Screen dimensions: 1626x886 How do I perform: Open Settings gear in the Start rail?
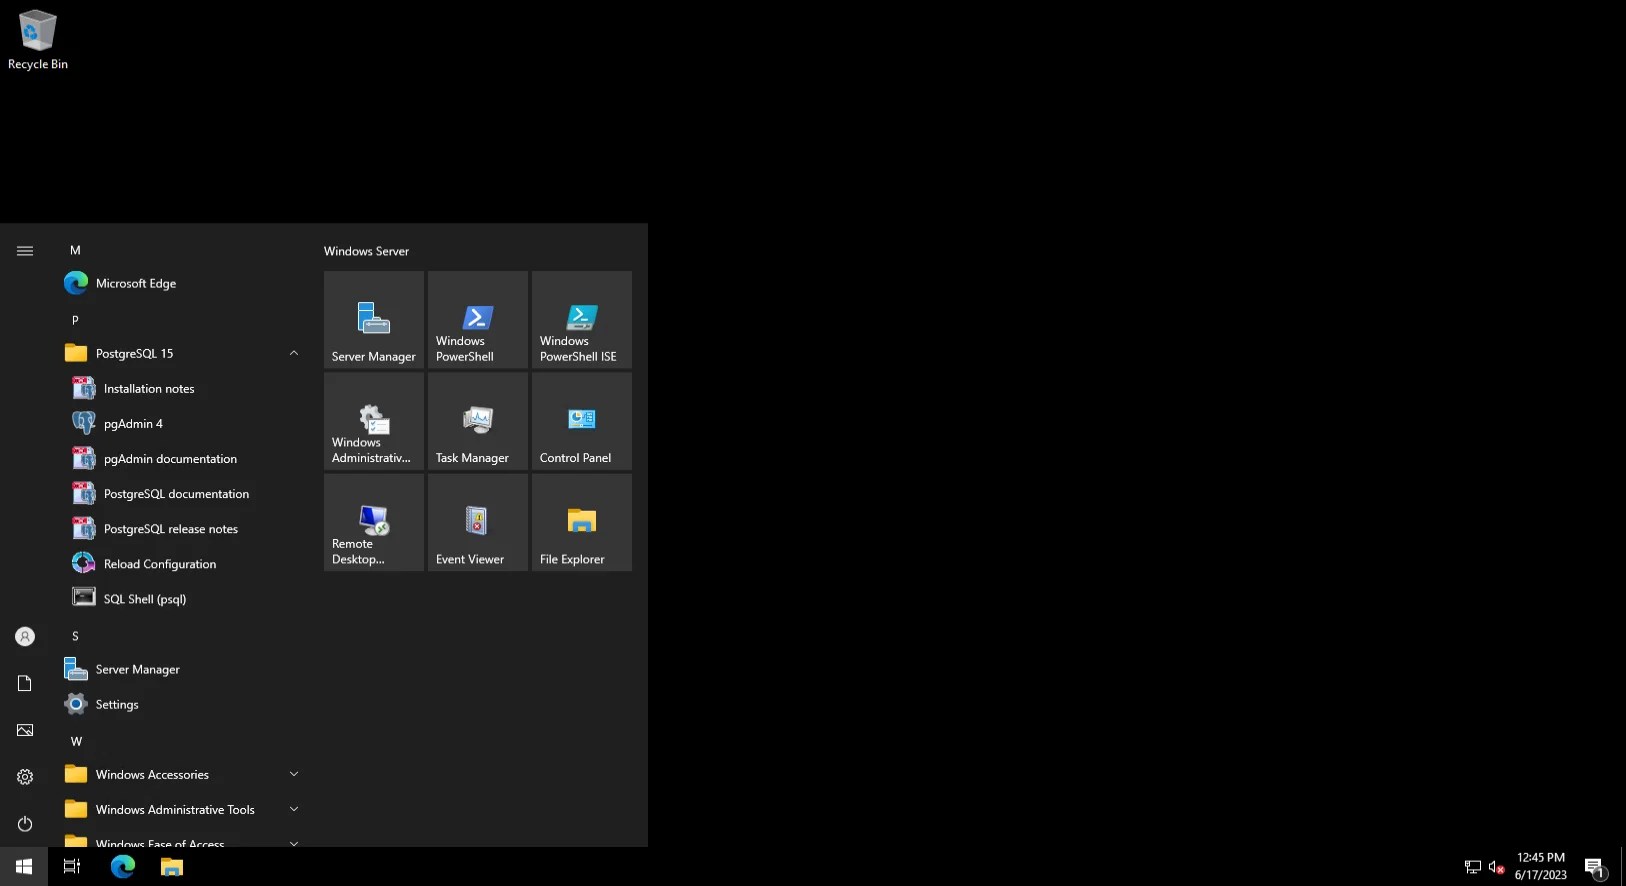(25, 777)
